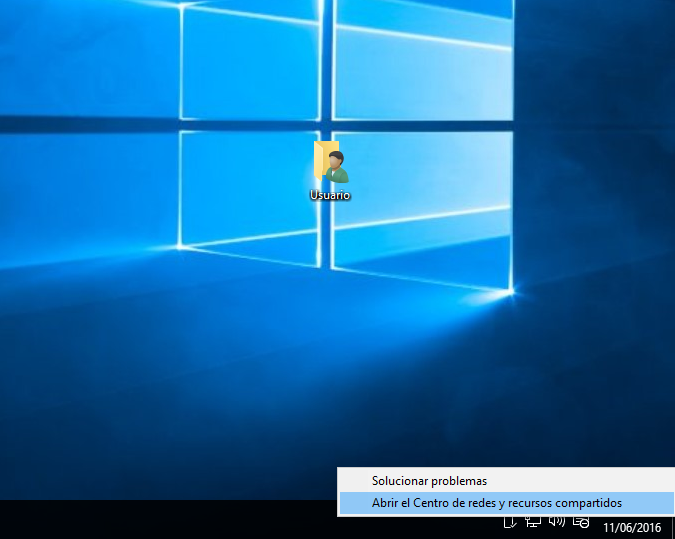The image size is (675, 539).
Task: Open 'Abrir el Centro de redes y recursos compartidos'
Action: [x=506, y=503]
